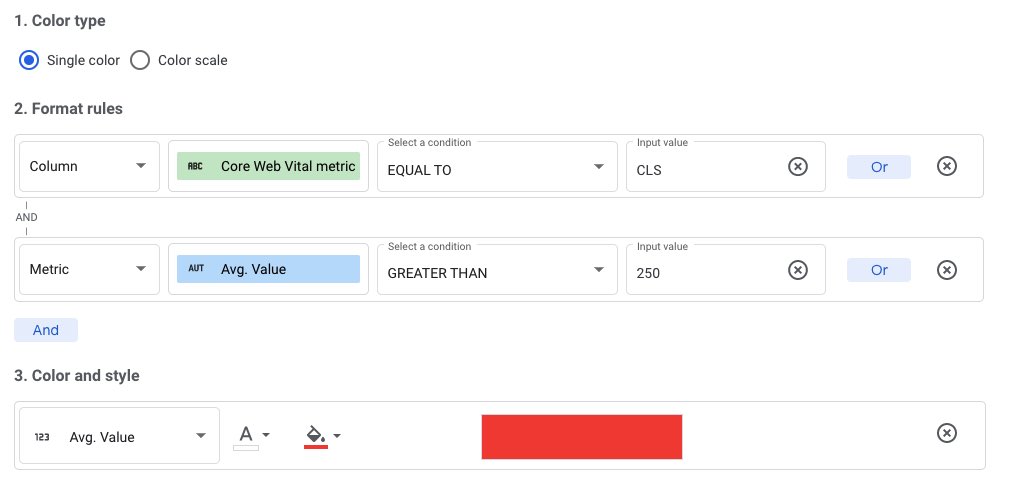Click the red color preview swatch
This screenshot has height=495, width=1011.
click(x=581, y=437)
